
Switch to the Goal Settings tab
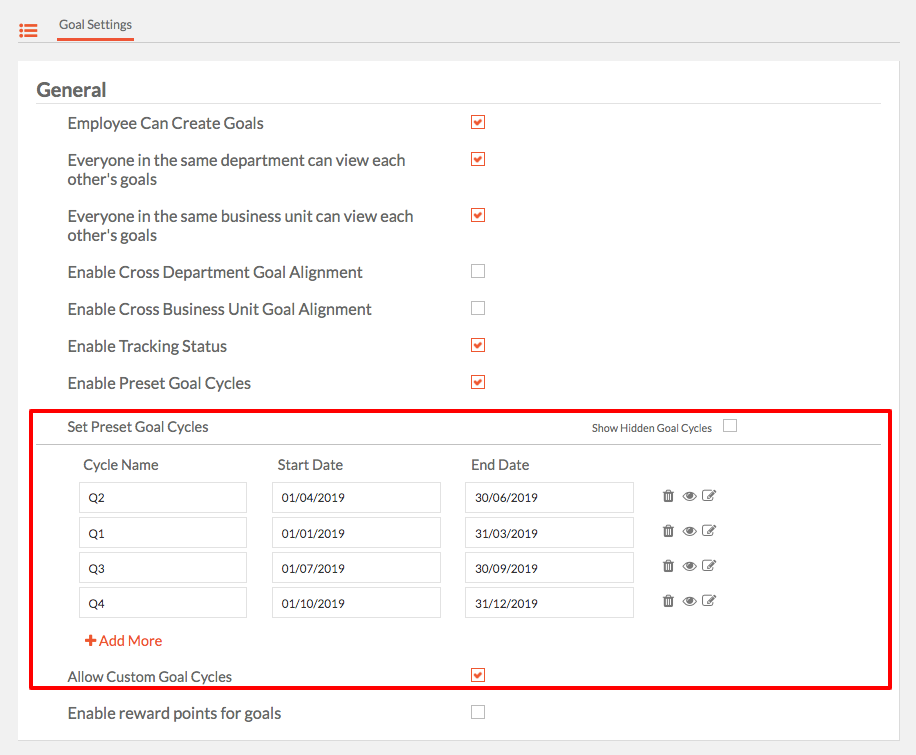pos(95,25)
